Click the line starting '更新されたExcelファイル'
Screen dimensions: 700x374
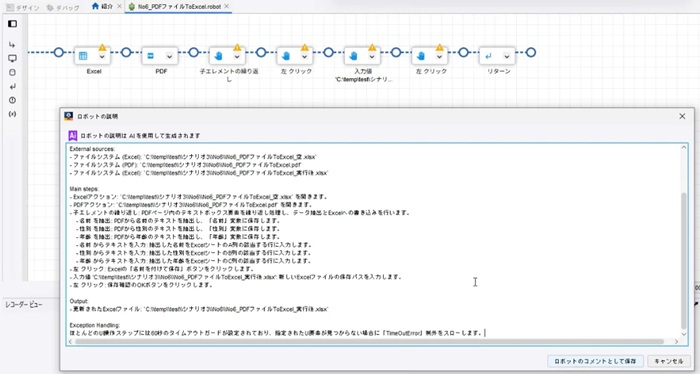[199, 309]
